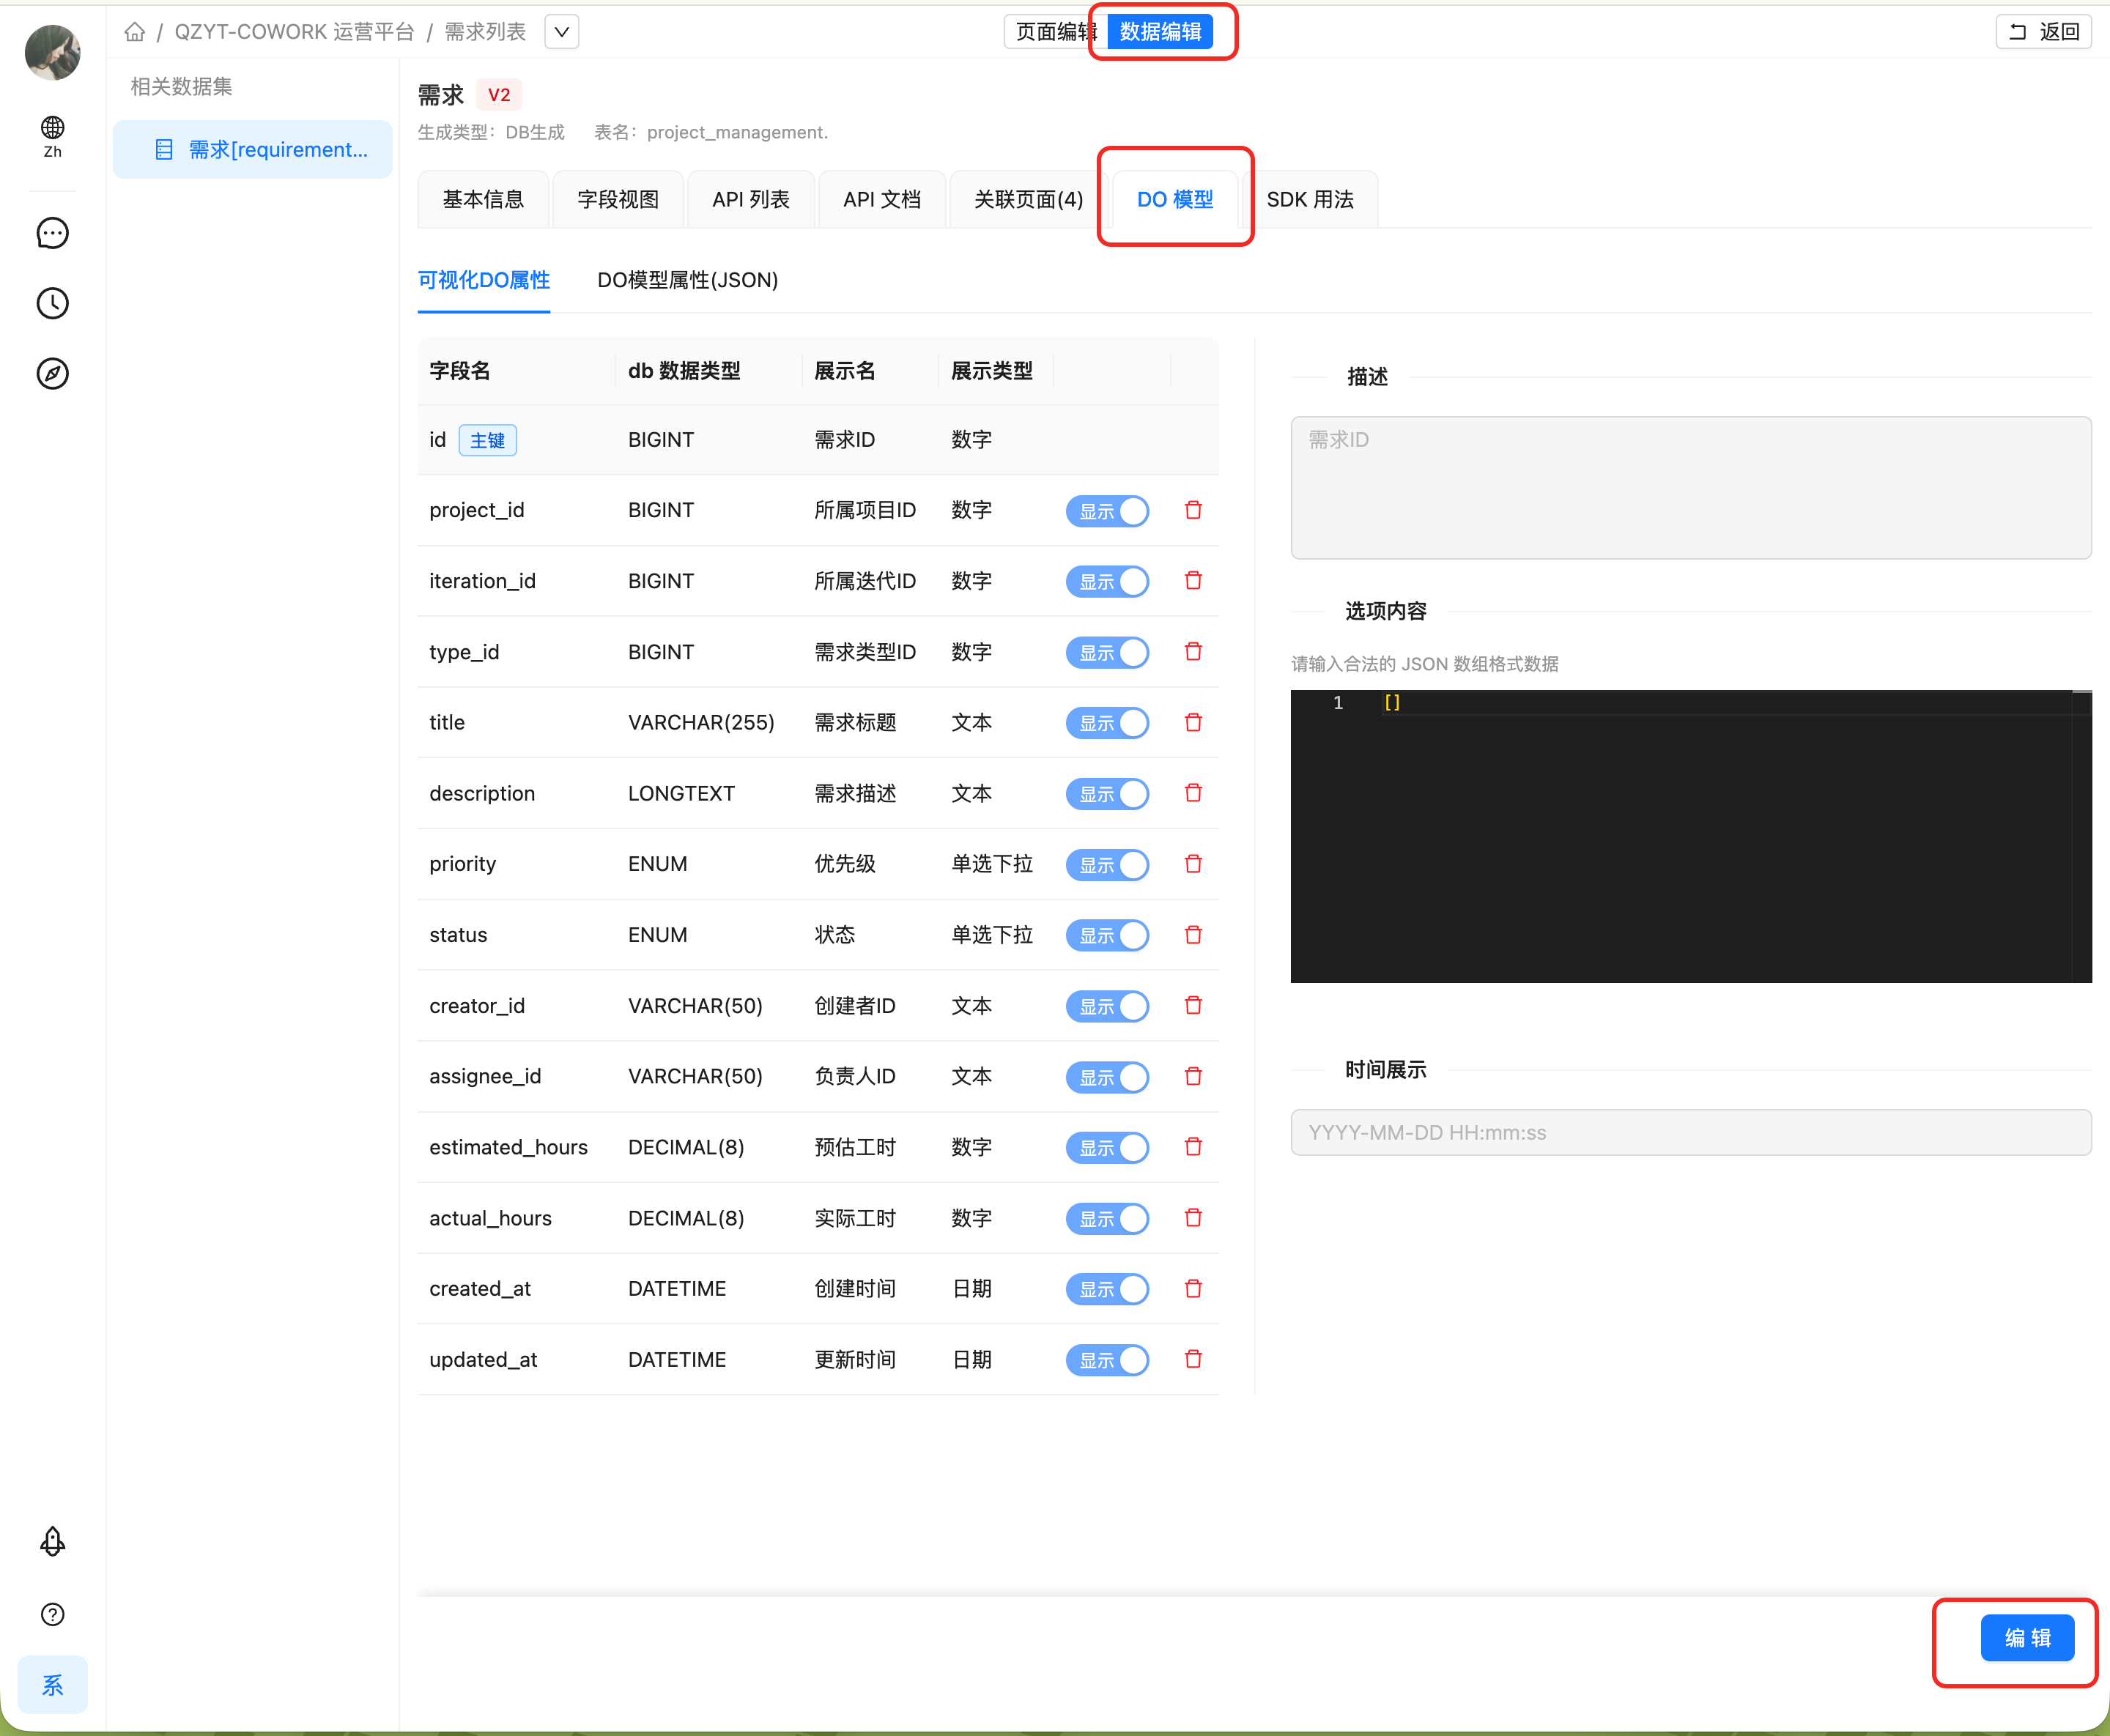Viewport: 2110px width, 1736px height.
Task: Delete the updated_at field
Action: pyautogui.click(x=1193, y=1358)
